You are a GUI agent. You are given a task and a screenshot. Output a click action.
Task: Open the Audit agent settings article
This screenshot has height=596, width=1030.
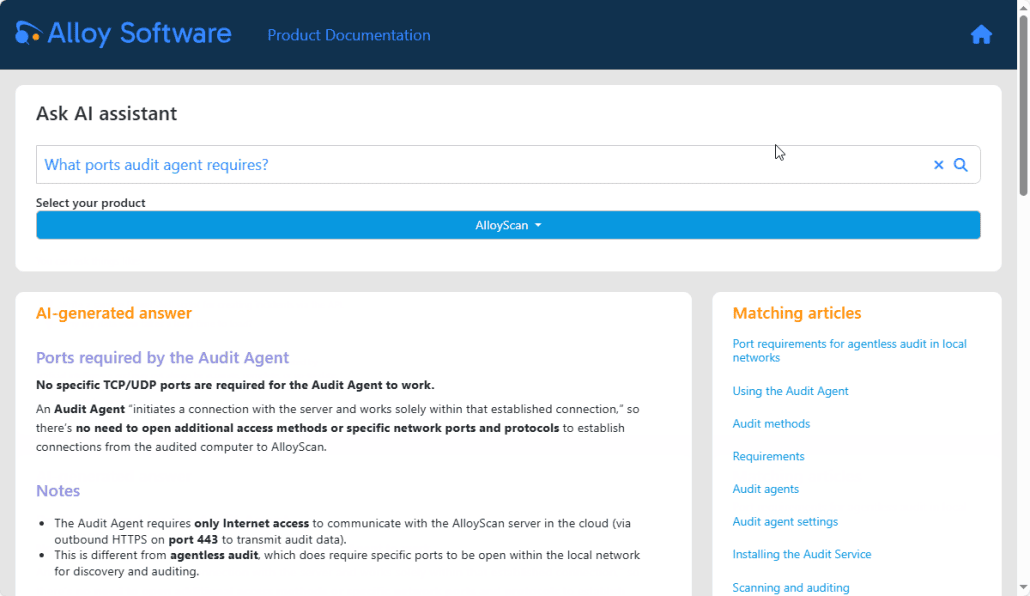pos(785,522)
